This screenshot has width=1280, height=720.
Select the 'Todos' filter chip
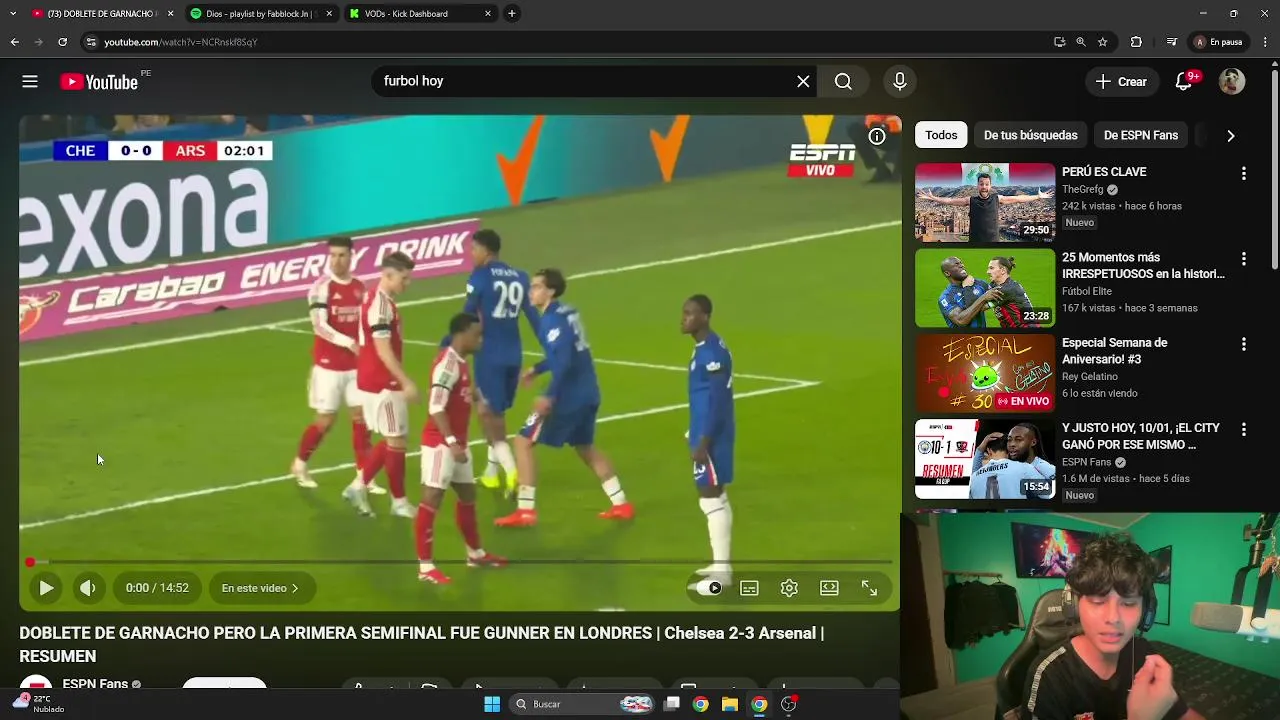click(941, 135)
